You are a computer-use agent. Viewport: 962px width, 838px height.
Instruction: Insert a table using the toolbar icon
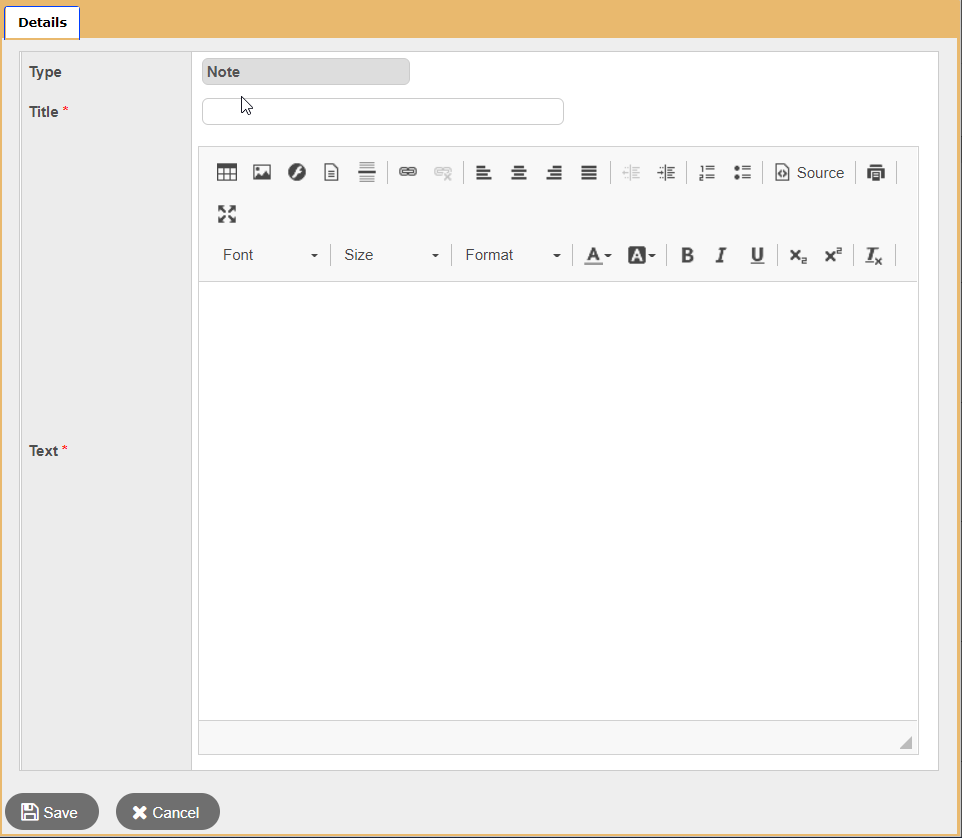[x=227, y=172]
